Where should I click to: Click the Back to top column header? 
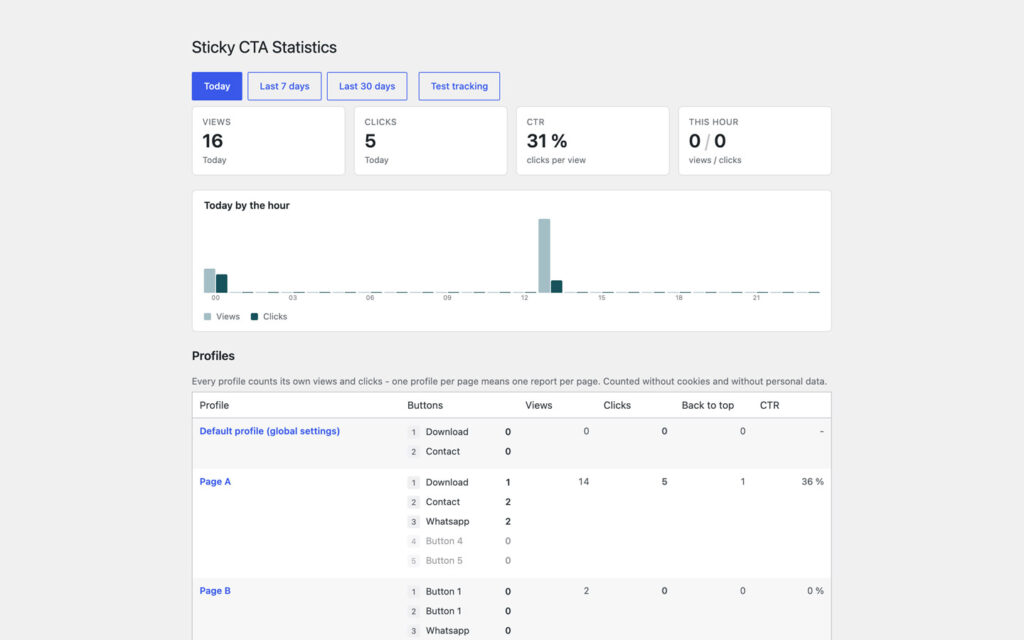point(708,405)
